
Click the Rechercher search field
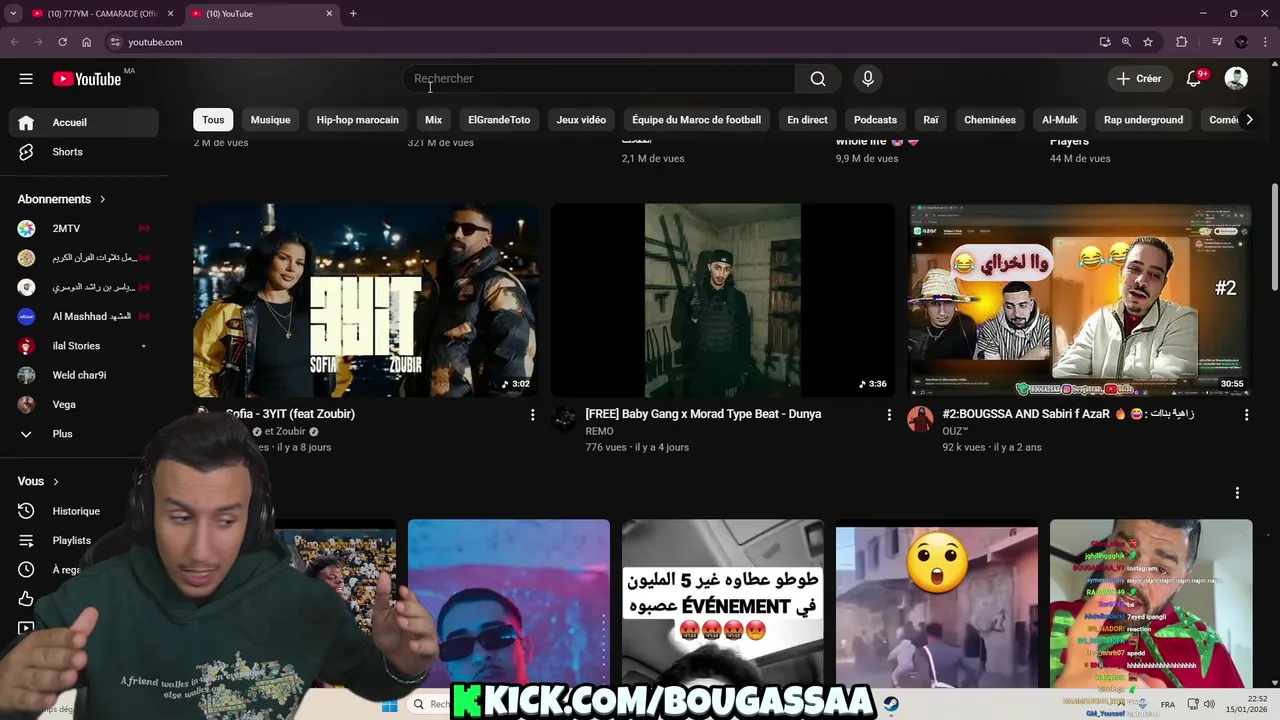pyautogui.click(x=599, y=79)
